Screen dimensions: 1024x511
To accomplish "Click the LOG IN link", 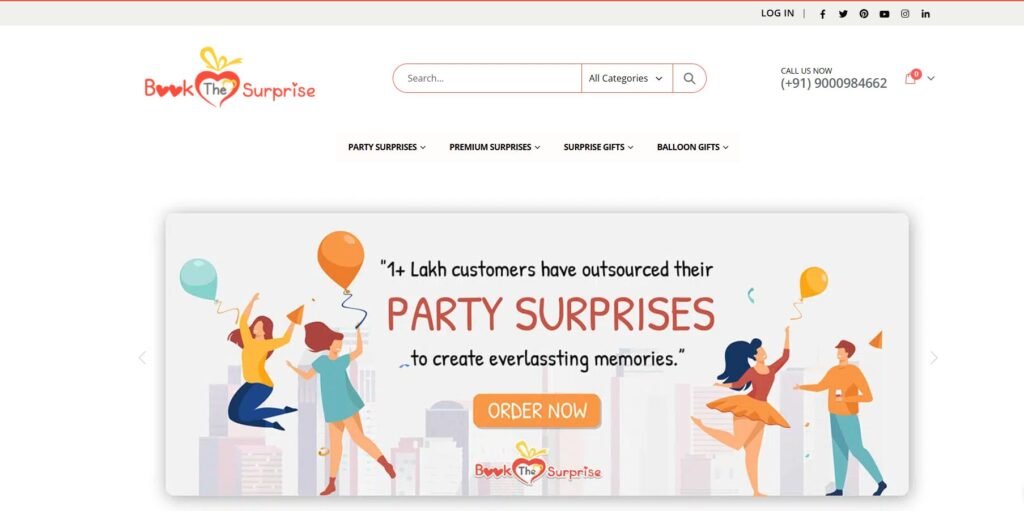I will pos(777,13).
